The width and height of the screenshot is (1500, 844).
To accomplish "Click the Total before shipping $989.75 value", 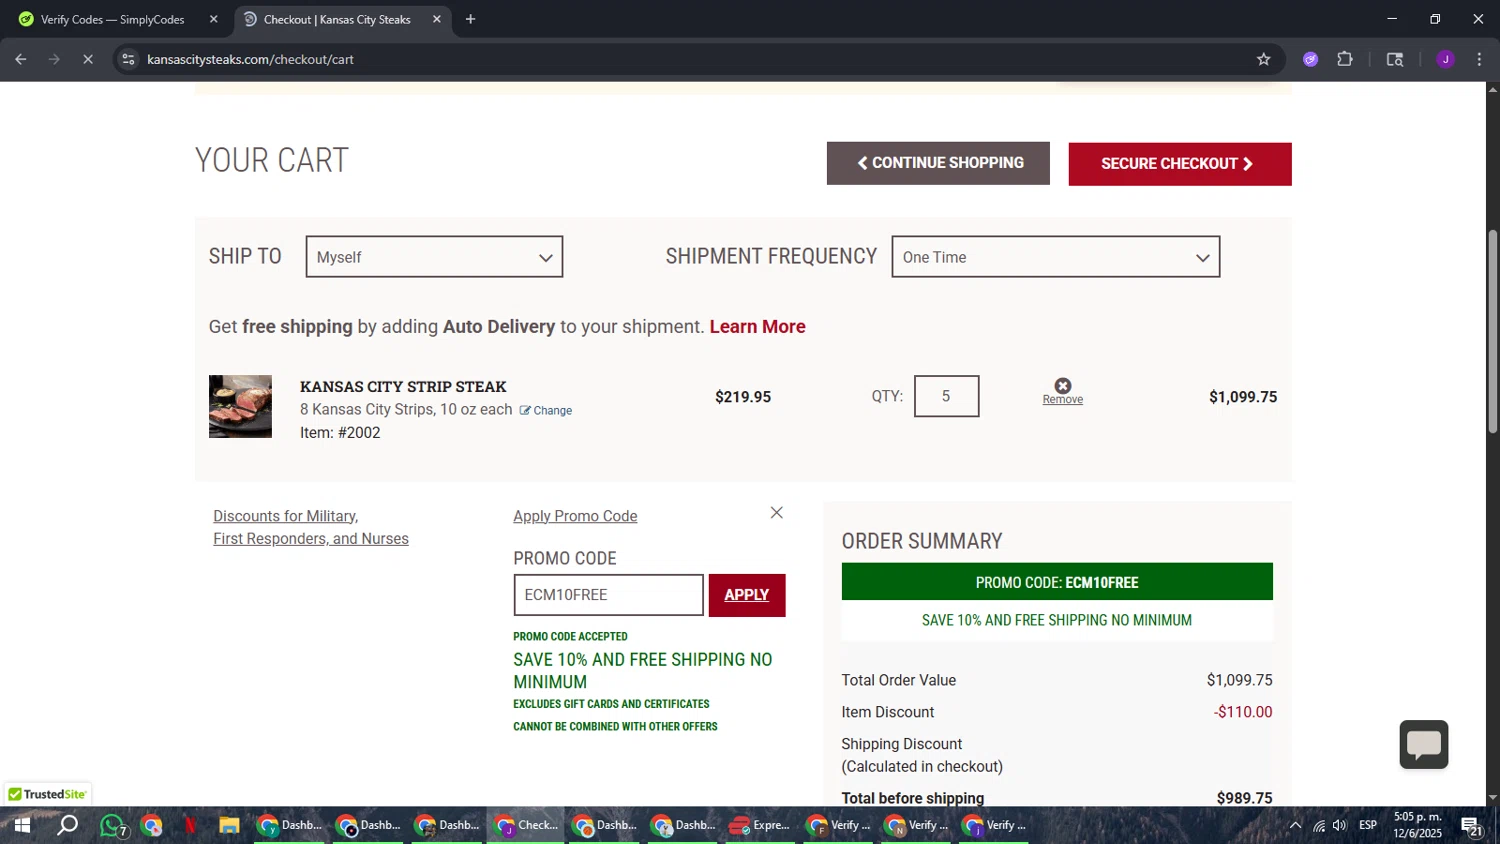I will coord(1244,798).
